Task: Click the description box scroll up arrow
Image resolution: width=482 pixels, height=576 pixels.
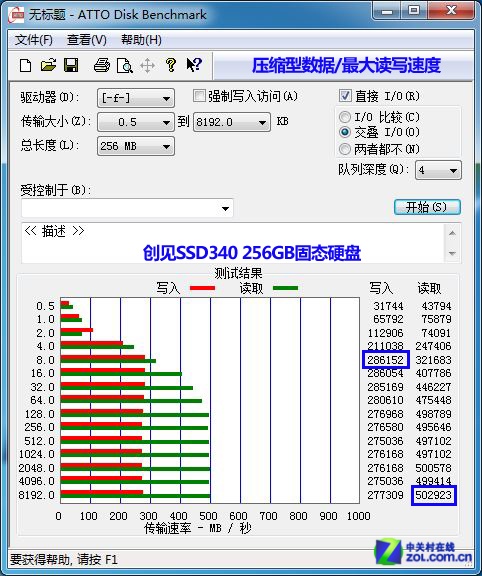Action: pos(452,233)
